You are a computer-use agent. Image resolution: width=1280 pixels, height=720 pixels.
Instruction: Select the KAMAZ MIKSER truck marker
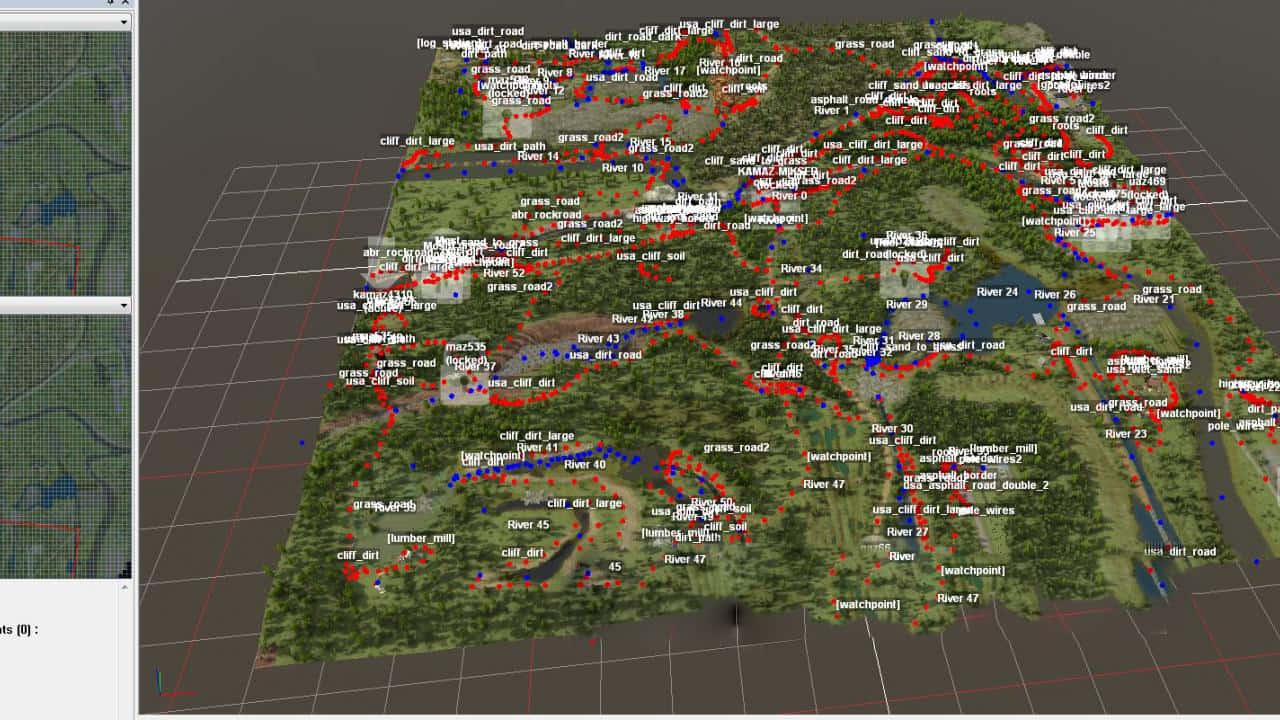point(777,171)
